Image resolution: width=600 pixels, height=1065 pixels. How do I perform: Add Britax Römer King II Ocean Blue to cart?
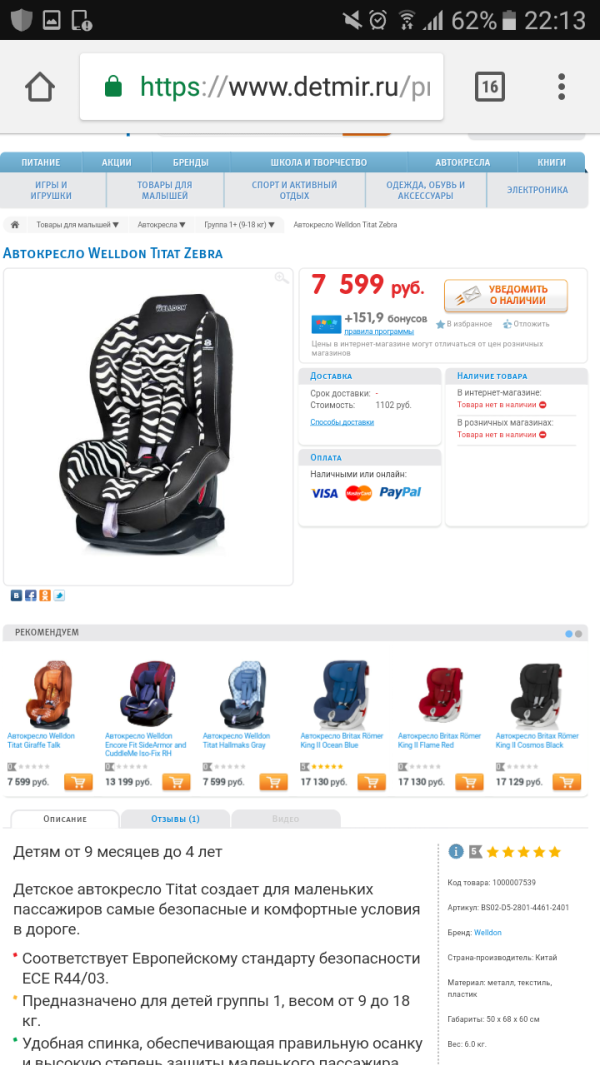pos(372,782)
